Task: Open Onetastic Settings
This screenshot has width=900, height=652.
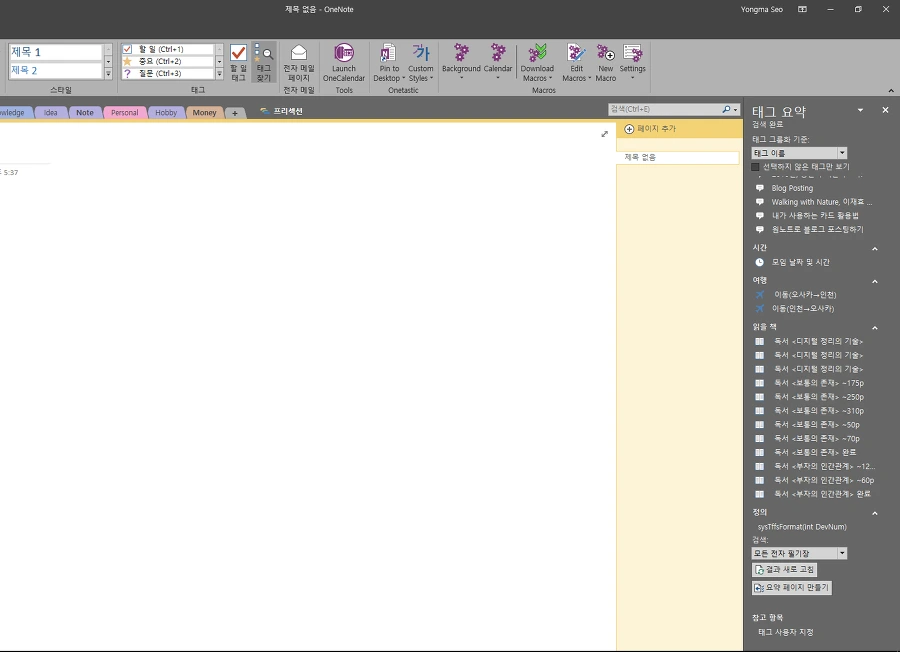Action: [633, 62]
